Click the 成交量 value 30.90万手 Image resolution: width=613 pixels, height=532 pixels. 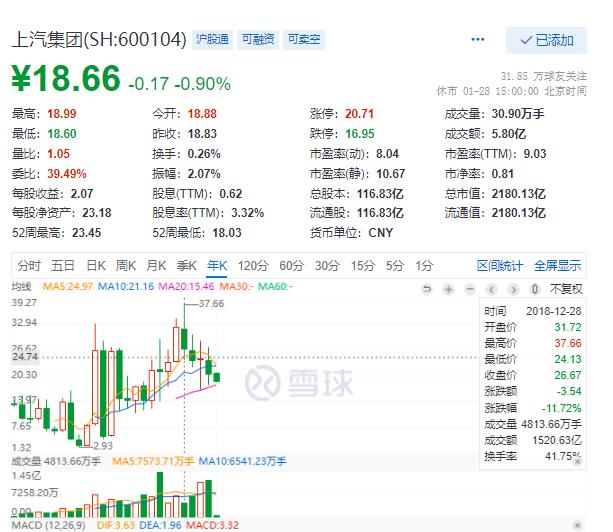(518, 114)
